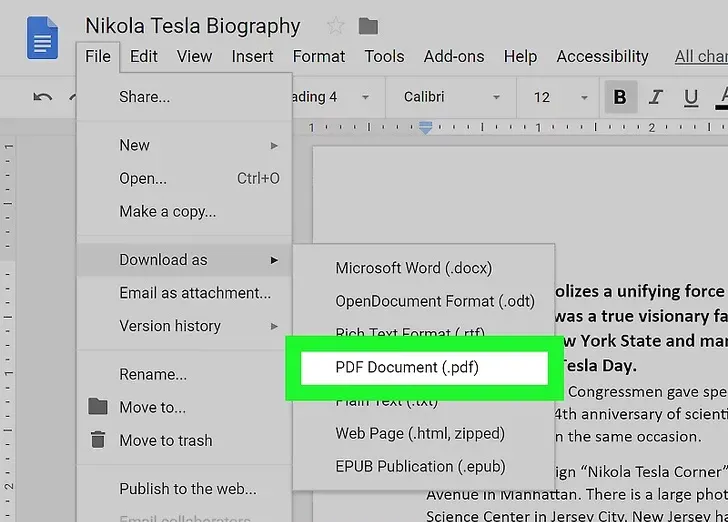Click the blue indent marker on ruler
Image resolution: width=728 pixels, height=522 pixels.
coord(426,127)
